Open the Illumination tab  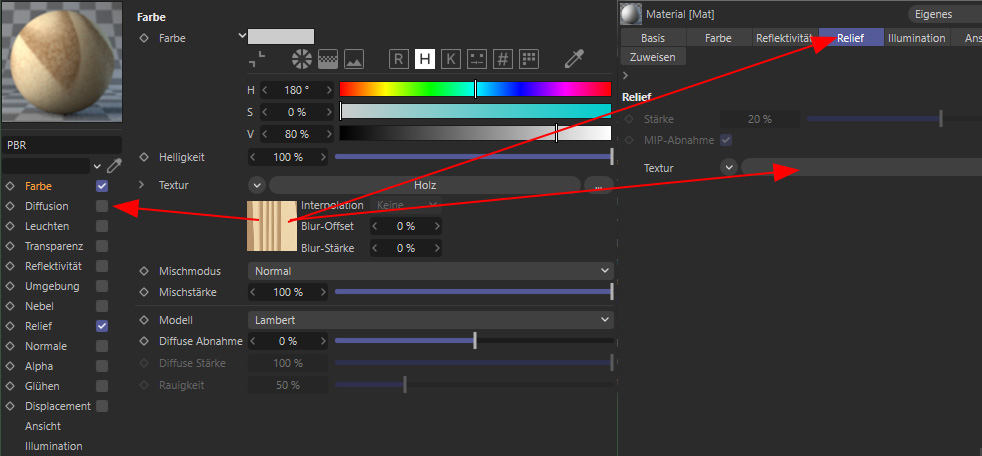tap(917, 38)
